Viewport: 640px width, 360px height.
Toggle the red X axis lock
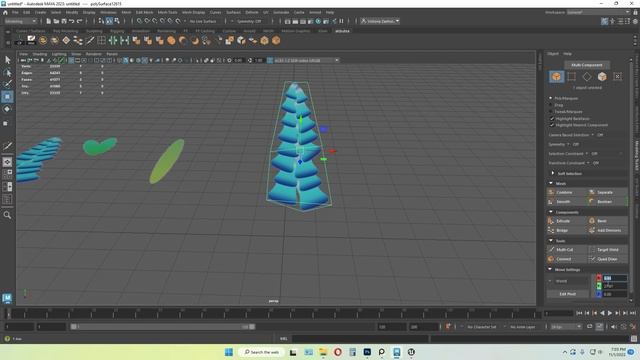(599, 278)
